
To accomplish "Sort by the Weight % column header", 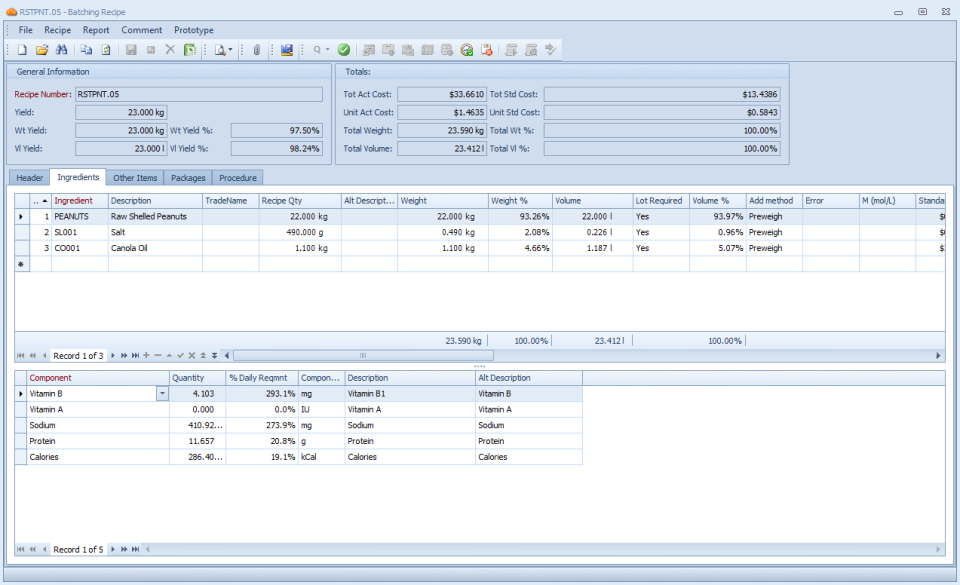I will pyautogui.click(x=519, y=201).
